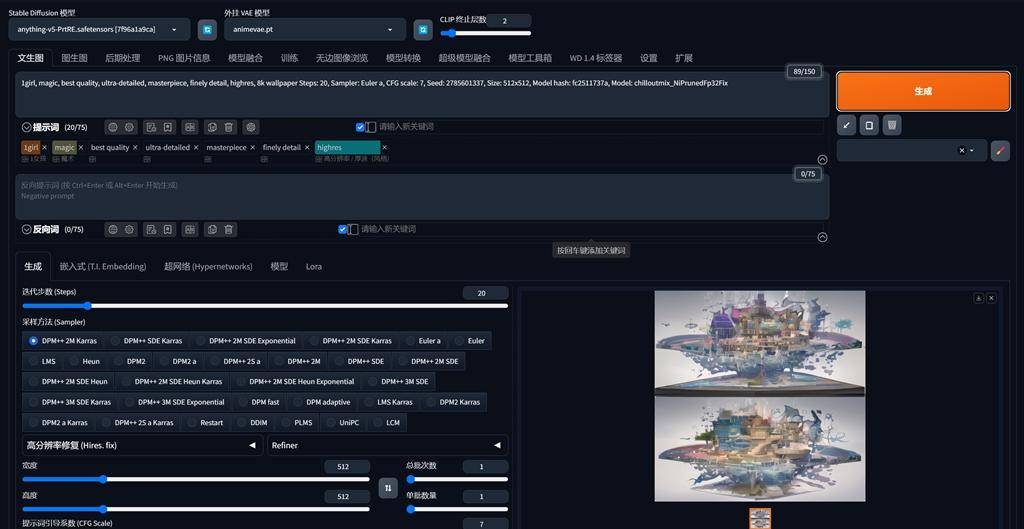1024x529 pixels.
Task: Switch to the 图生图 tab
Action: coord(74,58)
